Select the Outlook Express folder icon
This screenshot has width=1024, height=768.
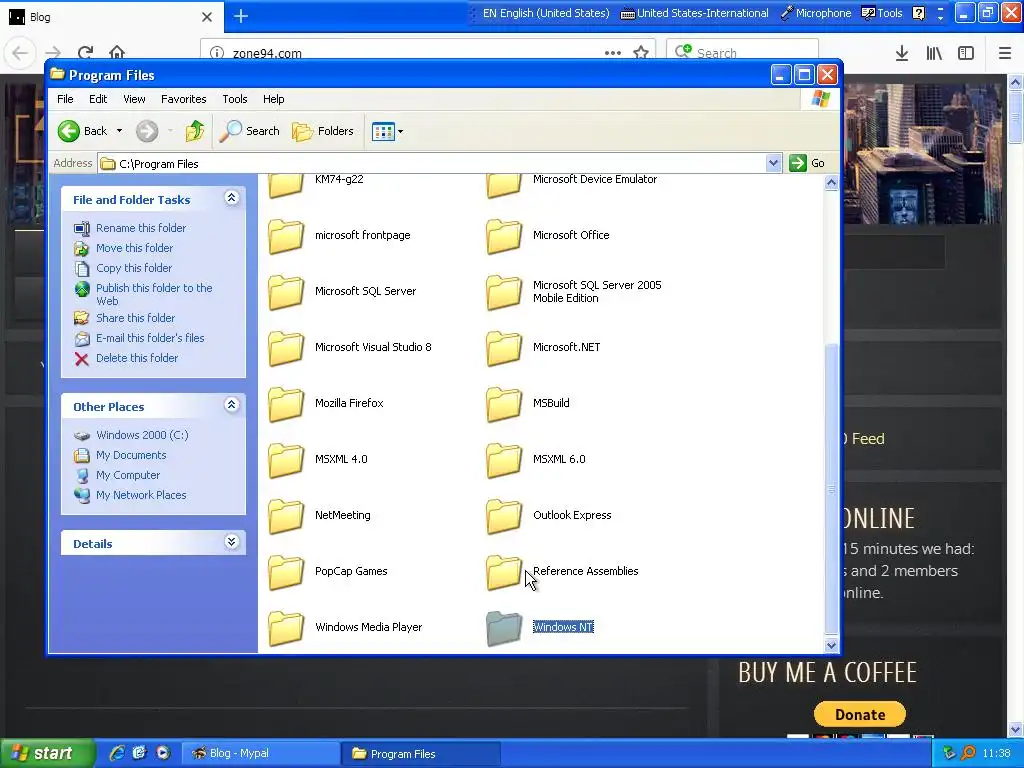pyautogui.click(x=504, y=516)
